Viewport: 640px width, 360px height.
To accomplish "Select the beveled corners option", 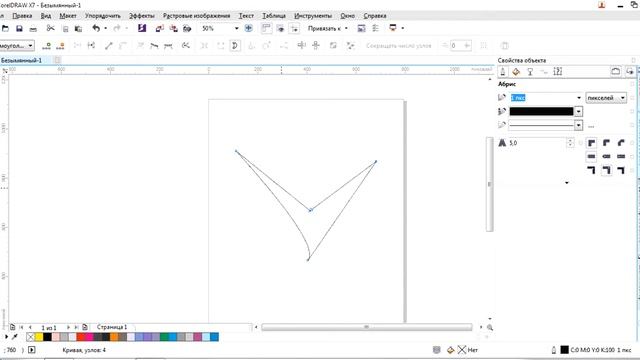I will pos(621,143).
